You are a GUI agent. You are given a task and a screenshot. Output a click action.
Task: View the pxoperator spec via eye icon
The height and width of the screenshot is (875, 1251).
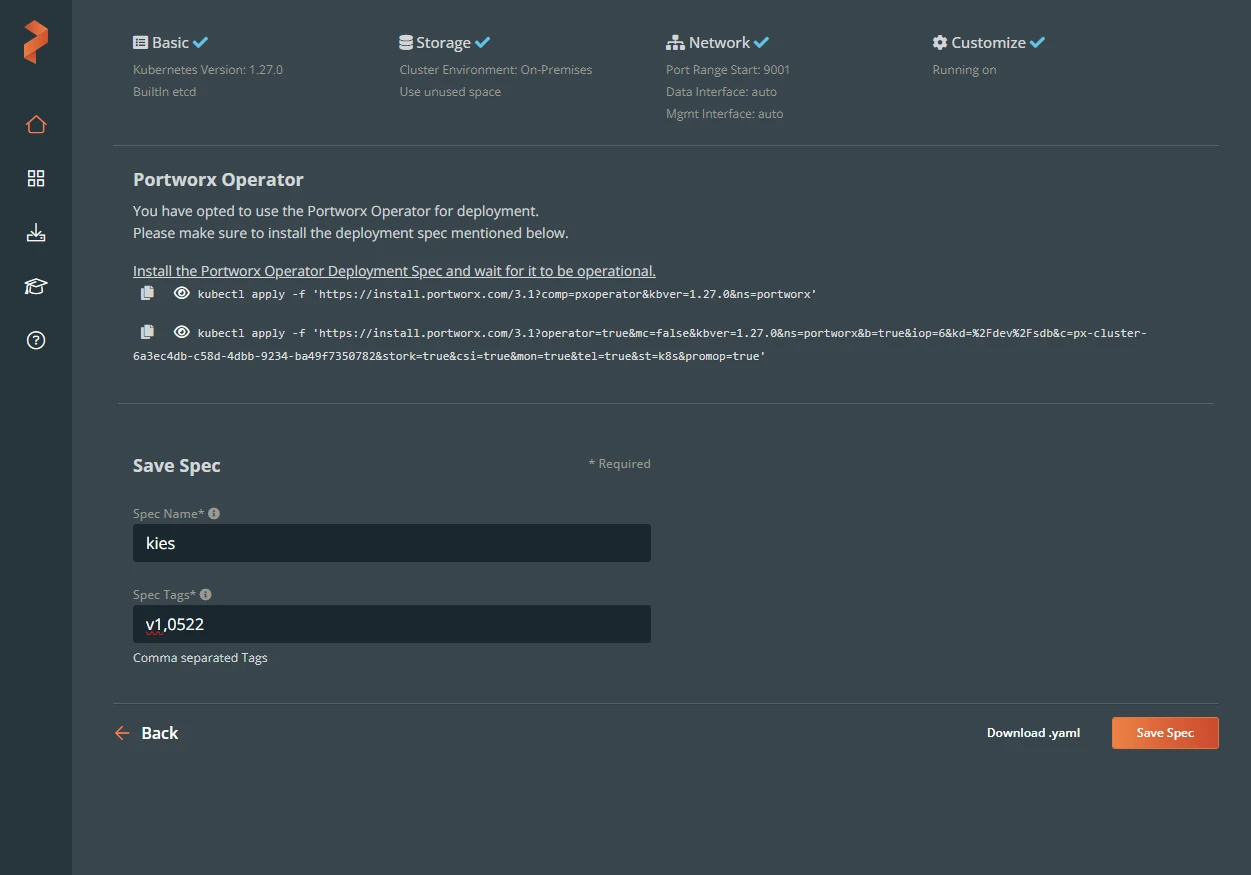(181, 293)
